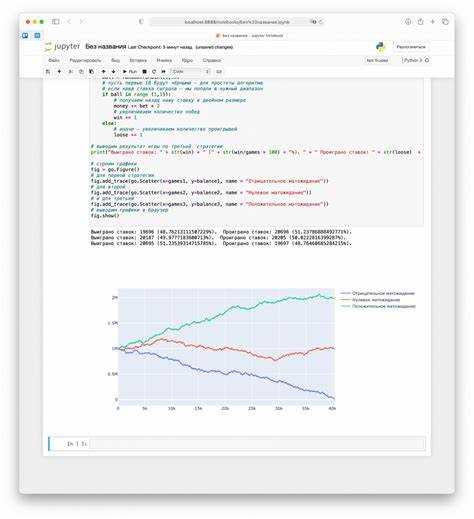Click the 40k x-axis label on chart
The image size is (474, 519).
332,408
